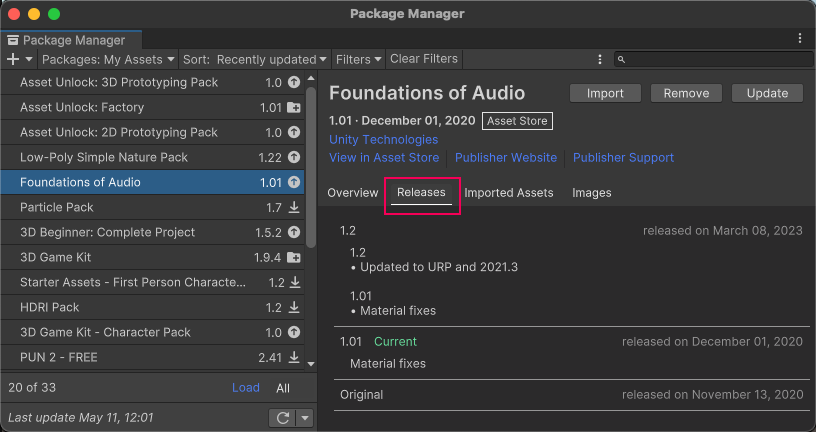
Task: Click import icon for Asset Unlock: Factory
Action: [x=294, y=107]
